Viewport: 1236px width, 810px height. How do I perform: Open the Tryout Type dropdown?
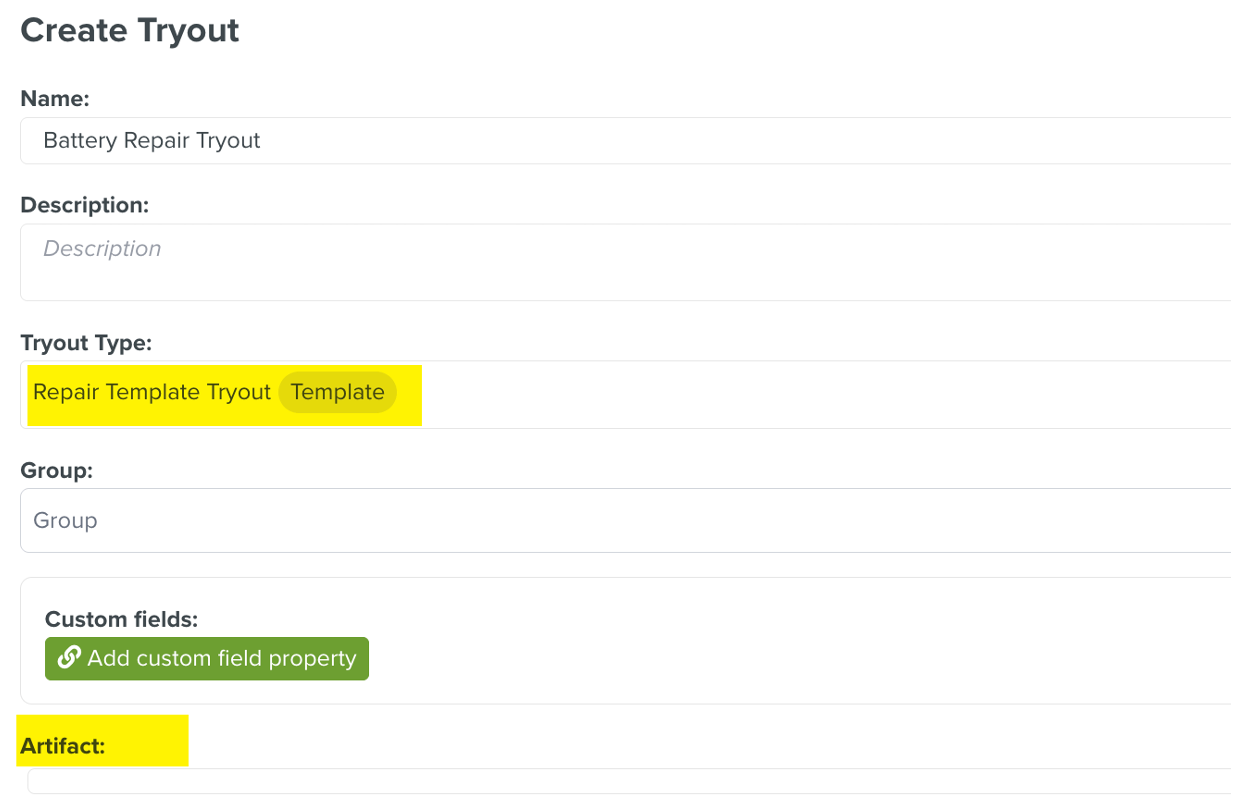tap(800, 394)
